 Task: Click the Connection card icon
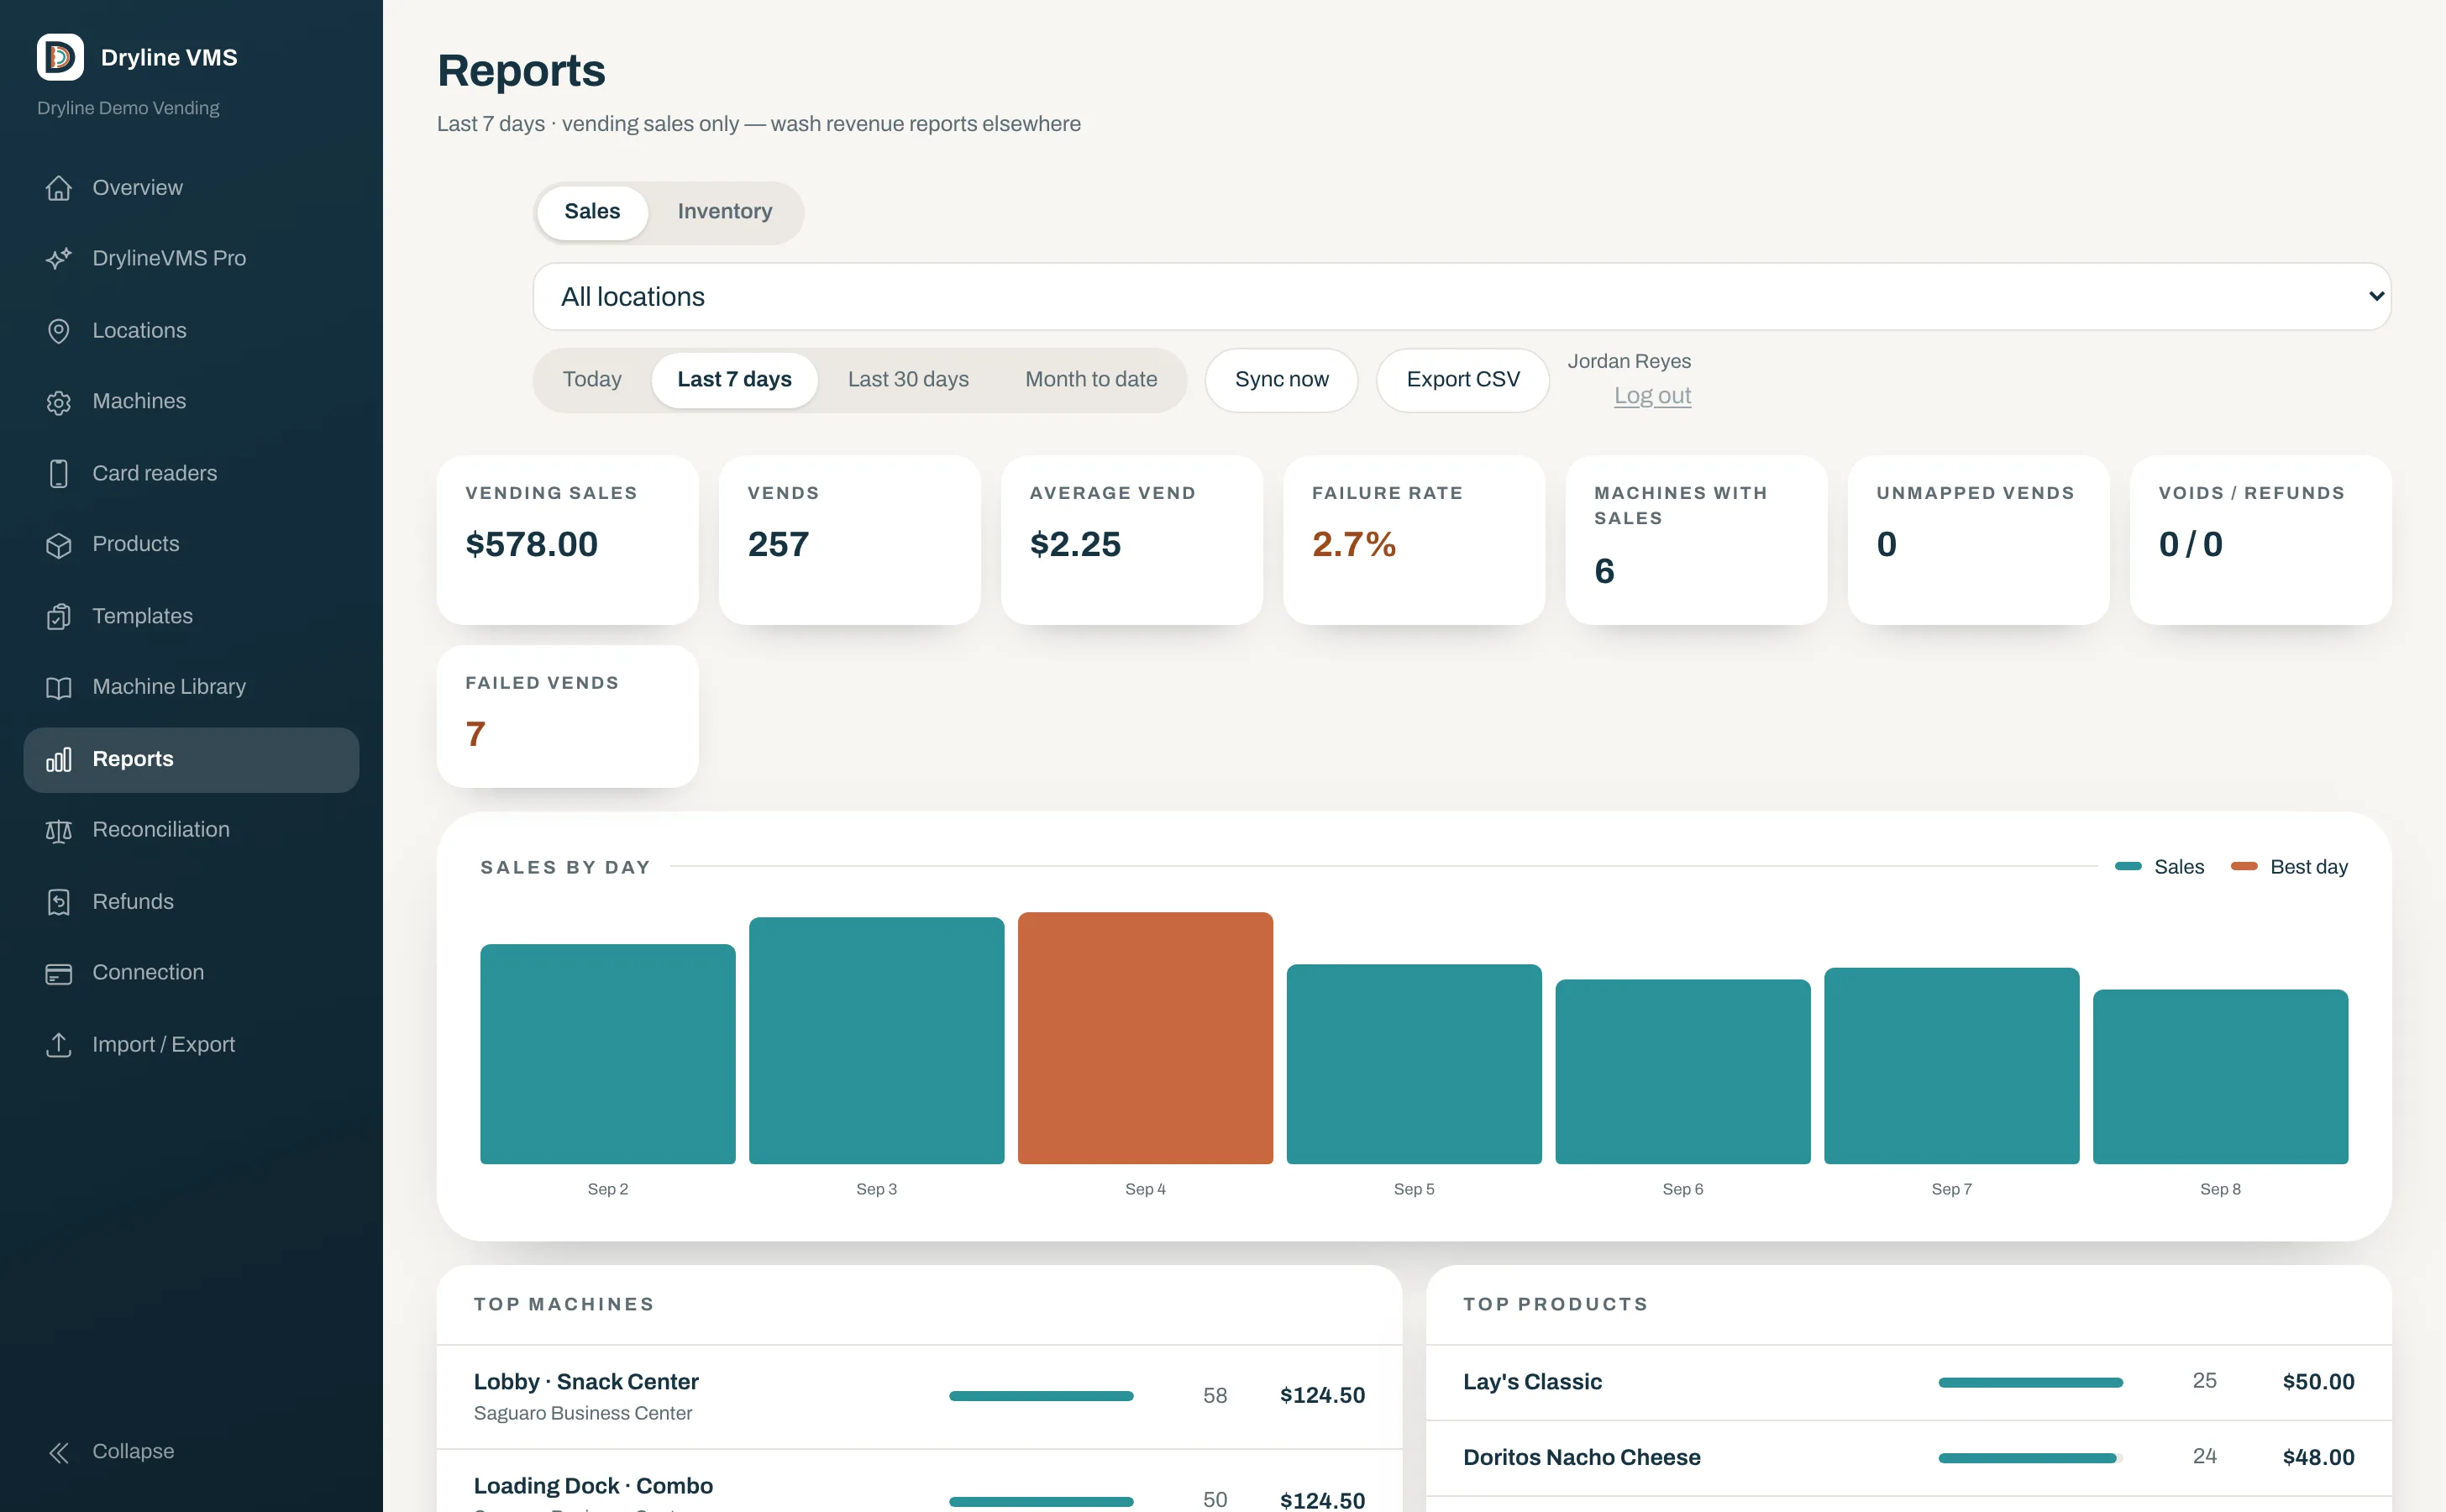point(59,974)
